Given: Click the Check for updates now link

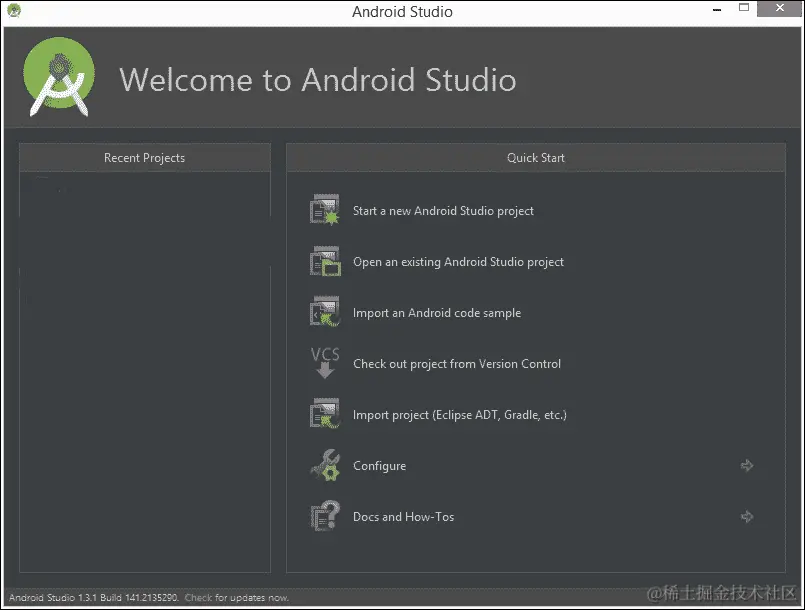Looking at the screenshot, I should click(x=237, y=598).
